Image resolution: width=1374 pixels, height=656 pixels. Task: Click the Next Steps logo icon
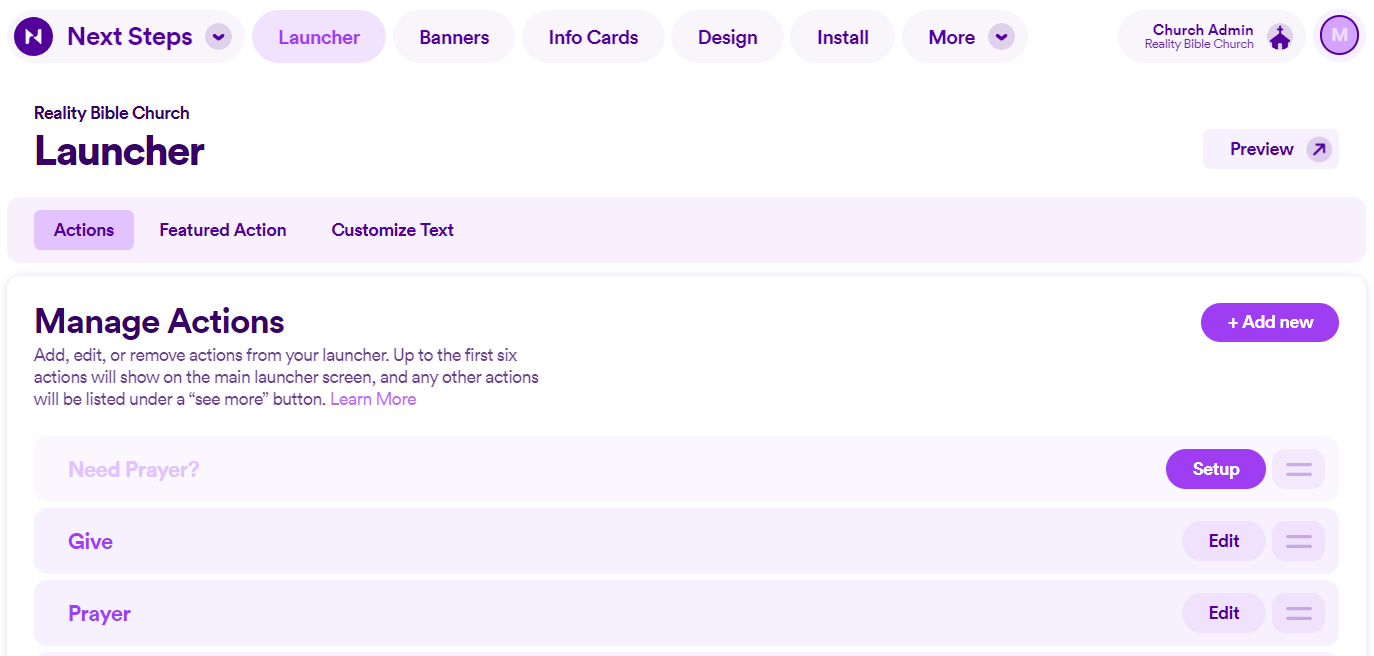point(33,35)
